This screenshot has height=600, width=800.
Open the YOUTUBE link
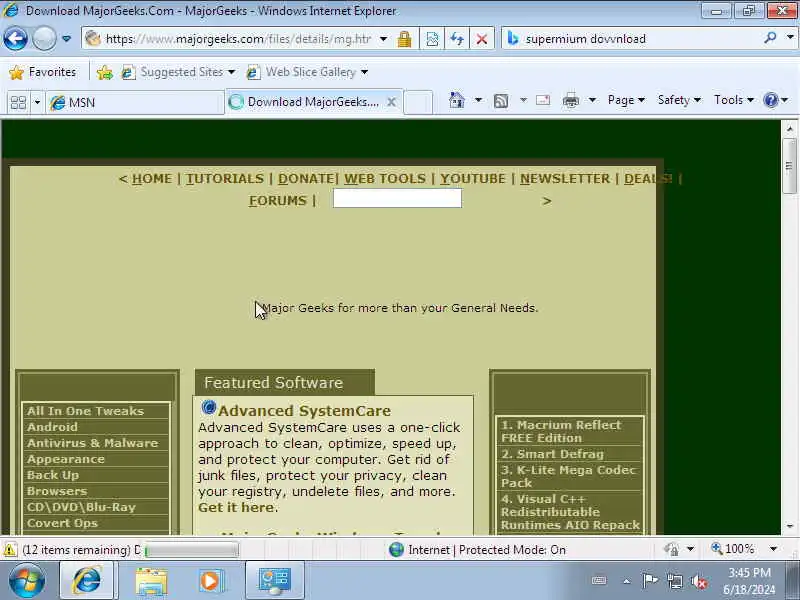pos(472,179)
